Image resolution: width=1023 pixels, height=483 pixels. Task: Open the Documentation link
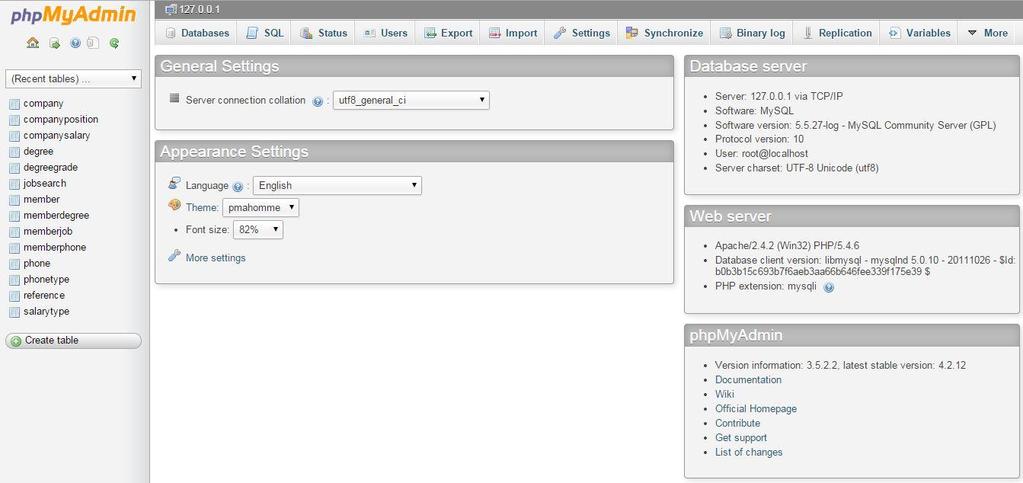click(x=748, y=380)
